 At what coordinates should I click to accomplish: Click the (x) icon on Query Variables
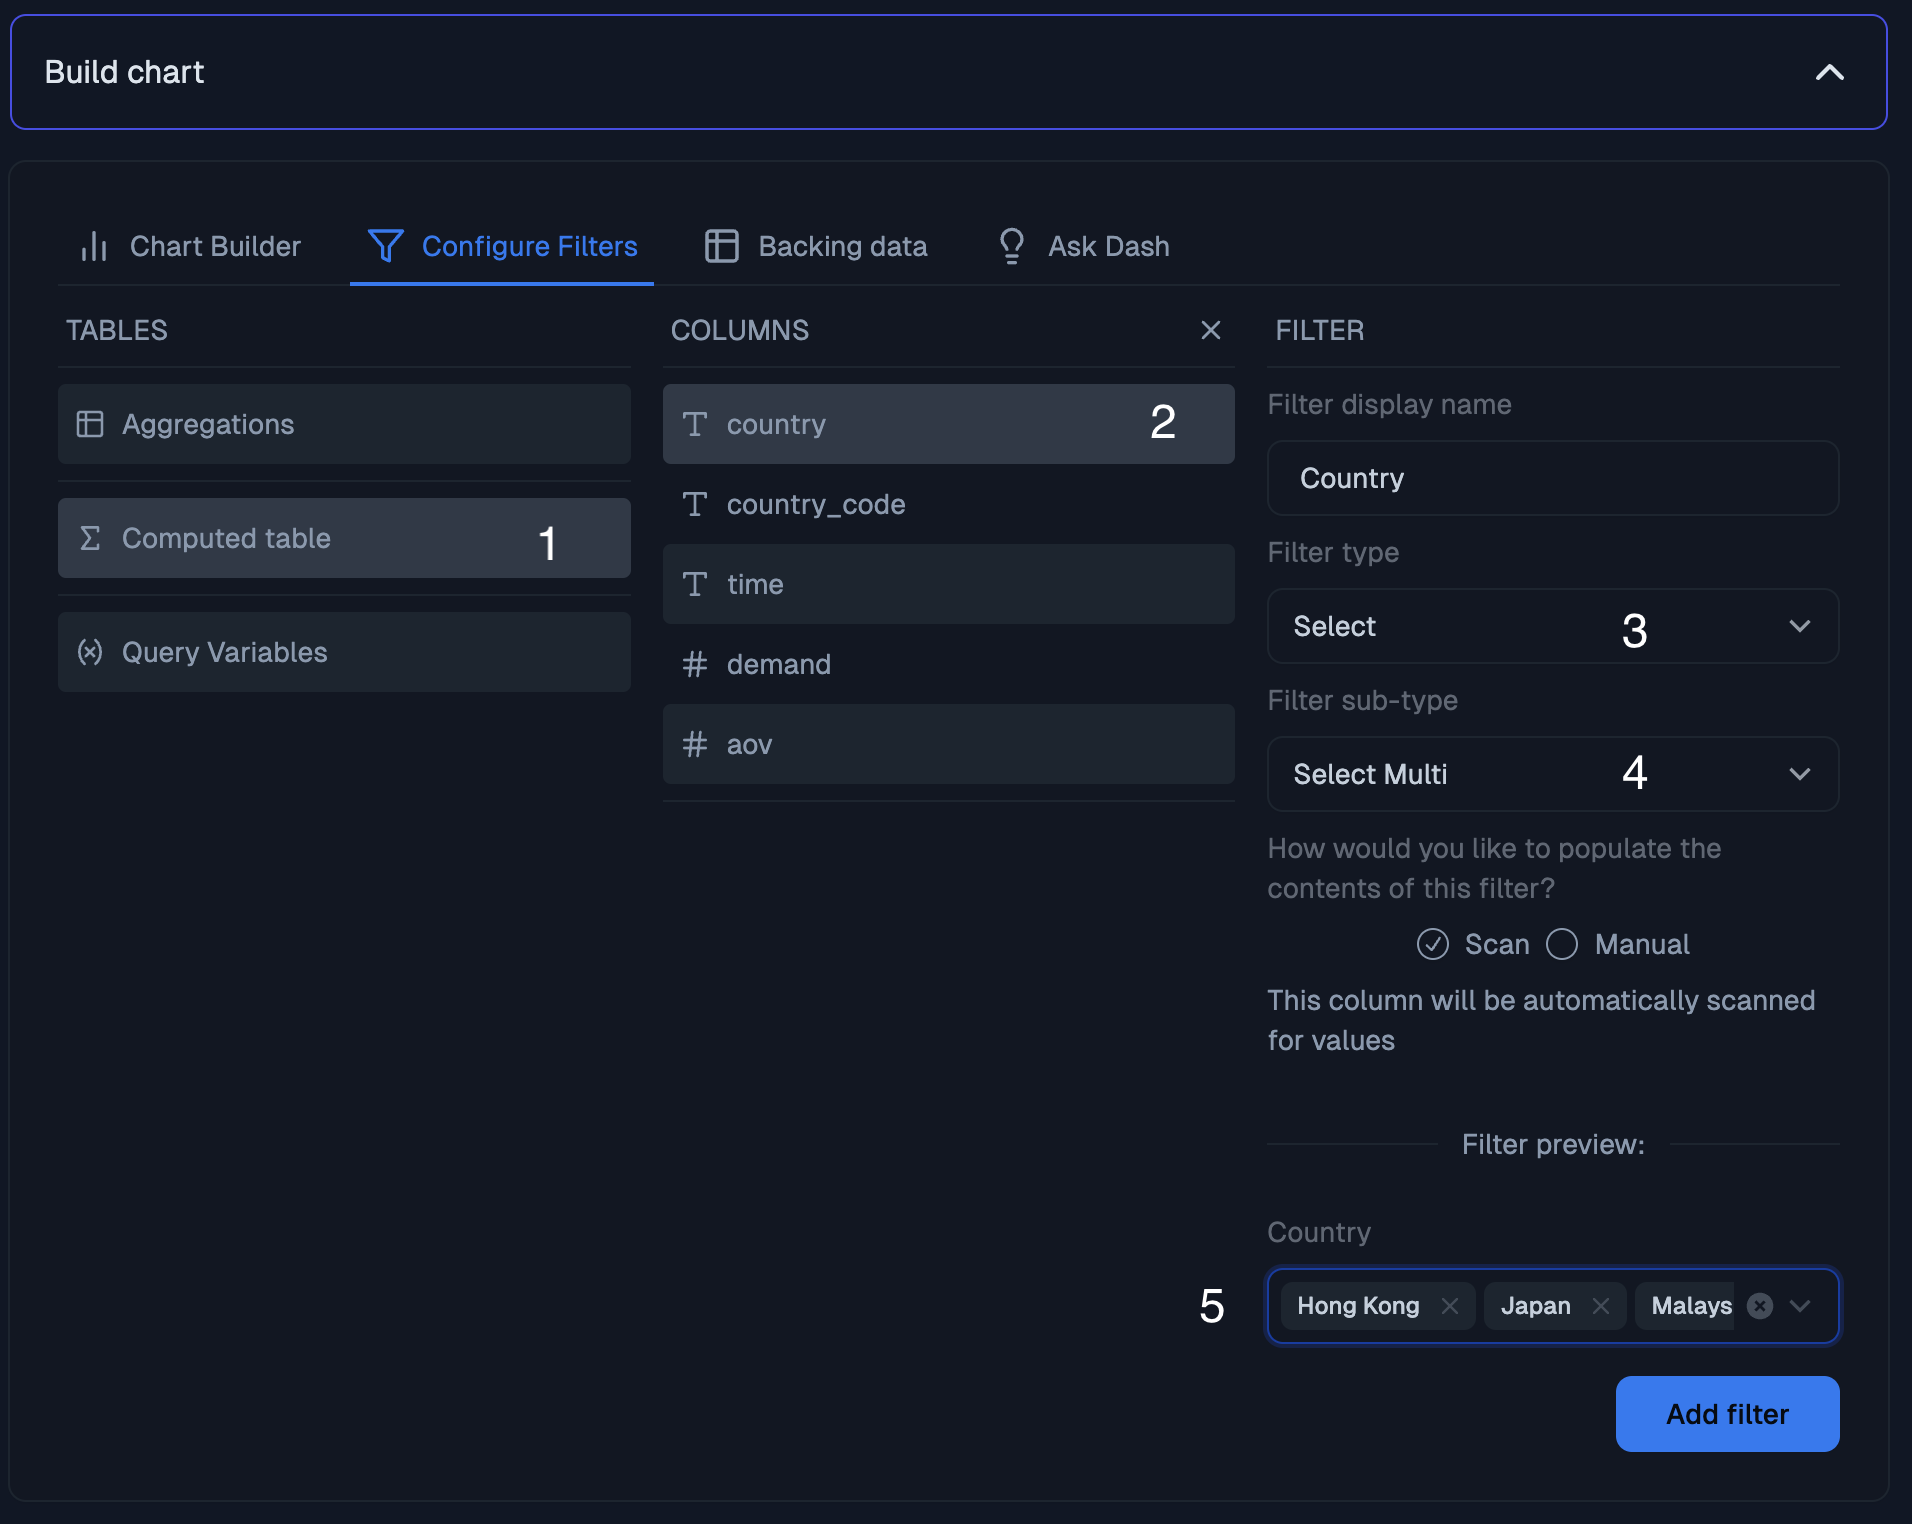(x=90, y=652)
